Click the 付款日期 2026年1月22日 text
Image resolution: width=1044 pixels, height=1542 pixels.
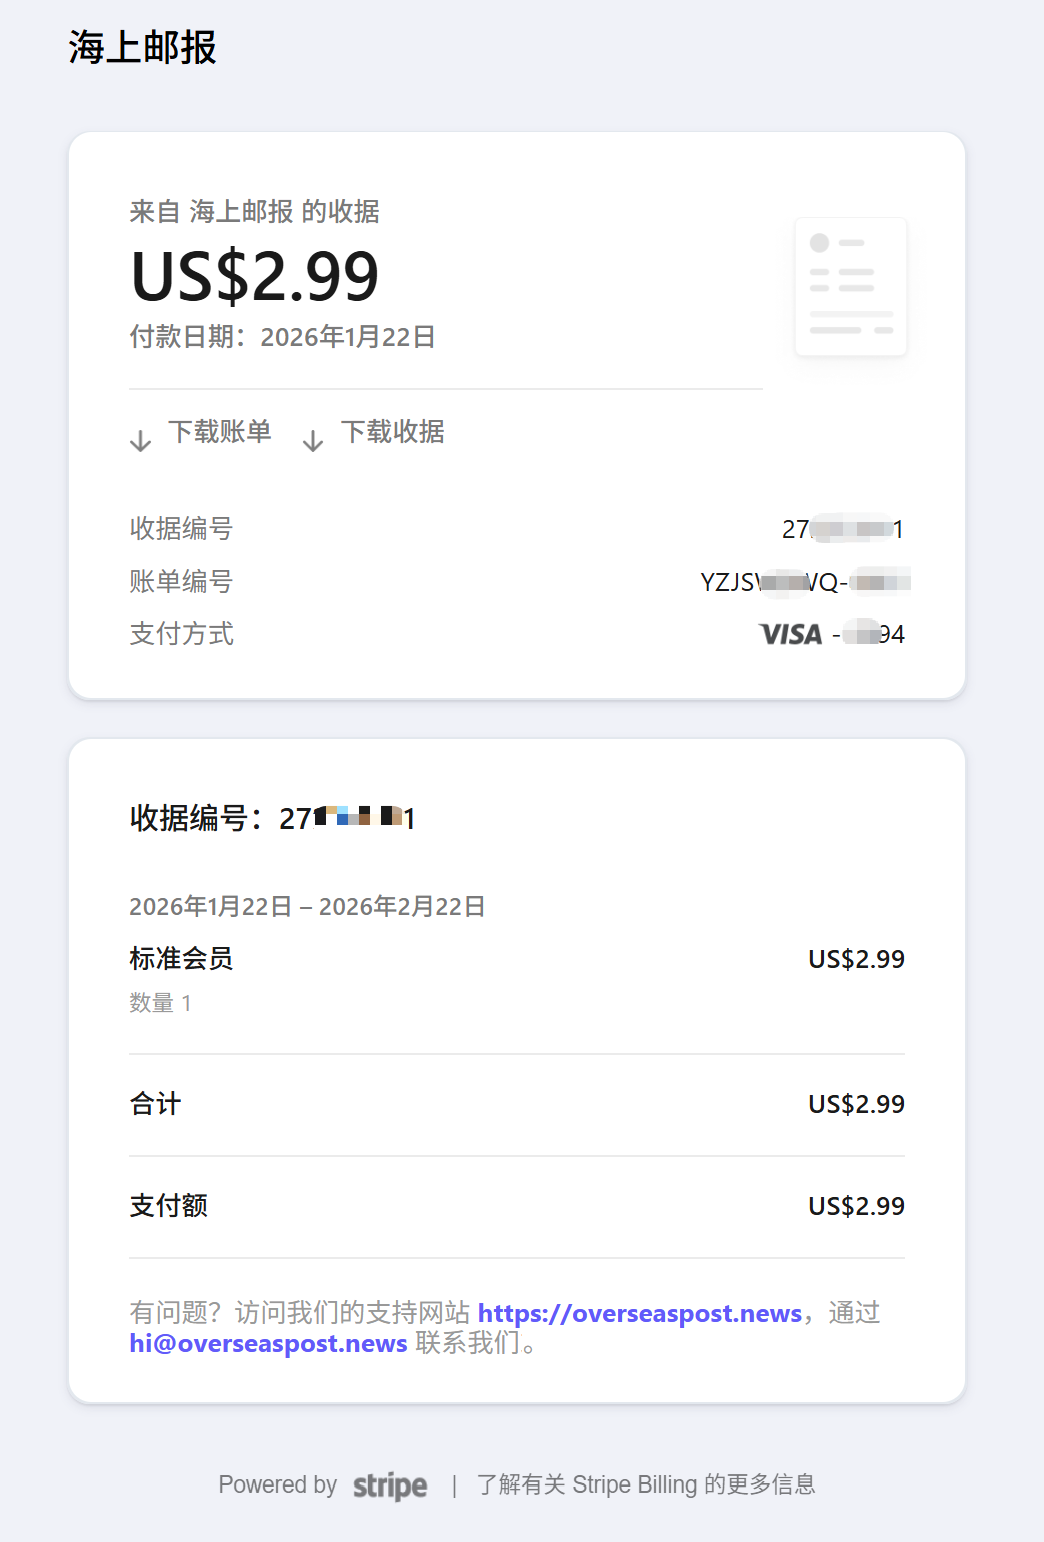point(282,337)
